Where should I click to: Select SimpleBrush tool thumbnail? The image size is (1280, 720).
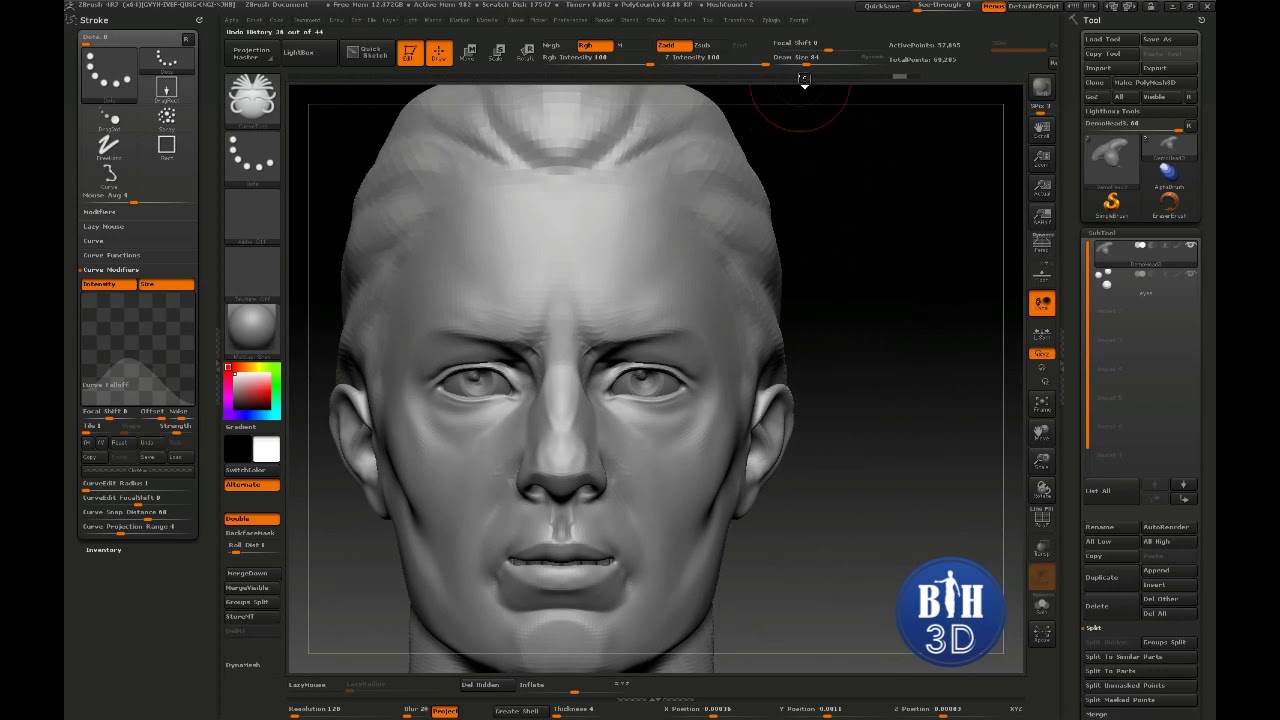click(x=1111, y=205)
